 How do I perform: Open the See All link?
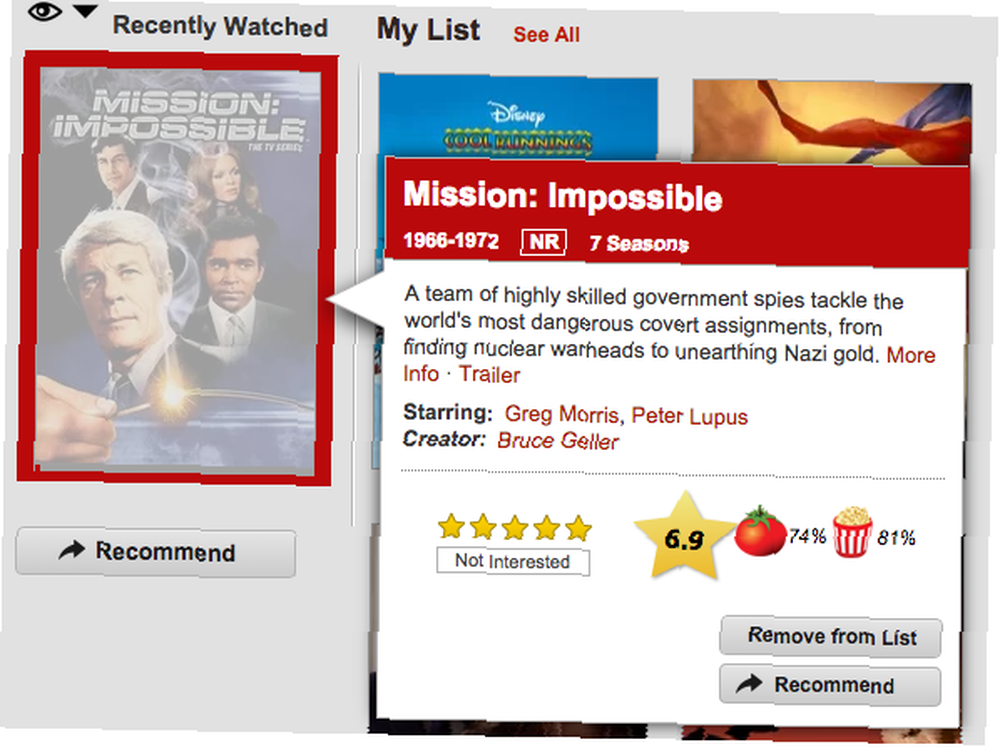pyautogui.click(x=547, y=34)
